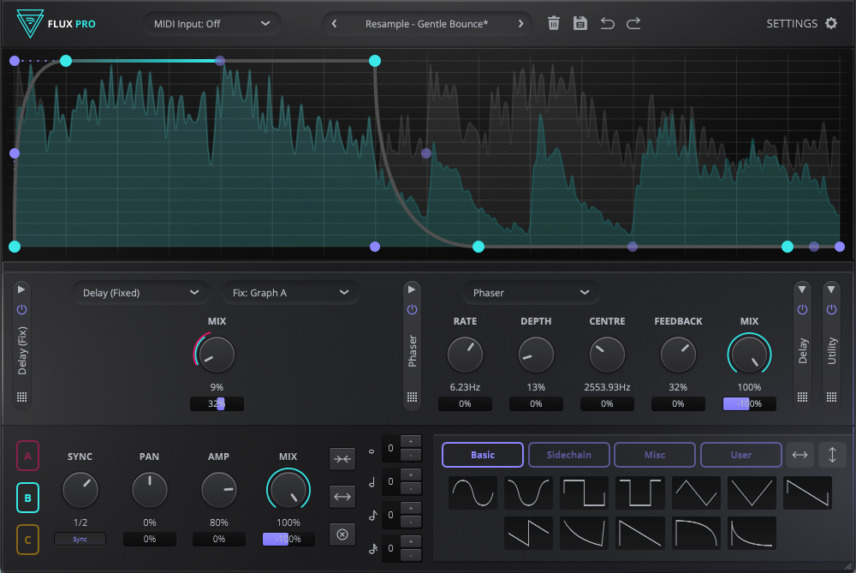Select graph C
Viewport: 856px width, 573px height.
coord(28,540)
